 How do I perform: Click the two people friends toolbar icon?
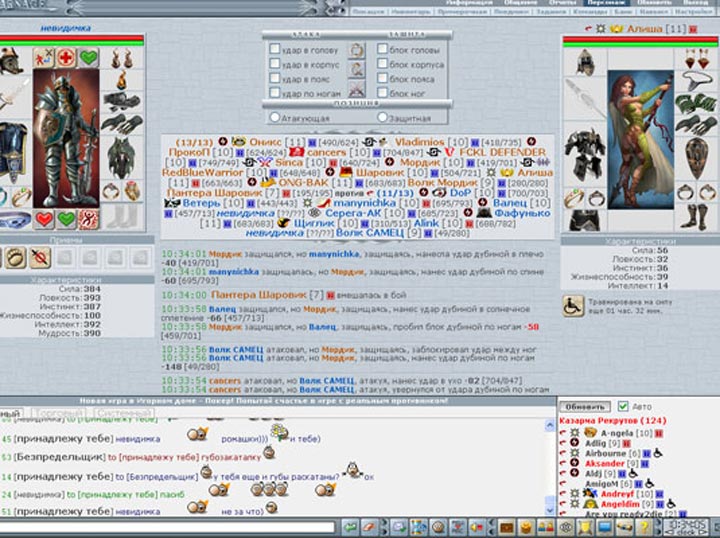(x=545, y=528)
